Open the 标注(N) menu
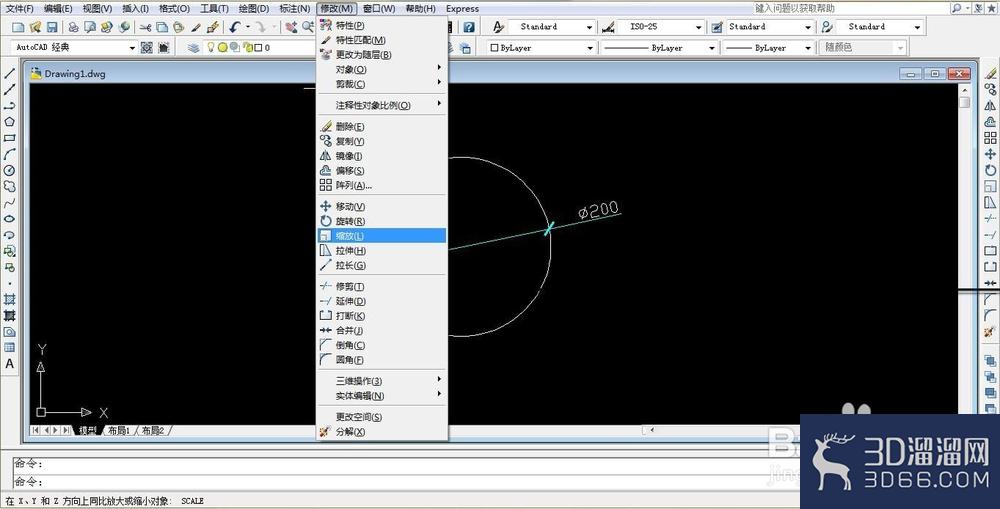Image resolution: width=1000 pixels, height=509 pixels. coord(295,8)
